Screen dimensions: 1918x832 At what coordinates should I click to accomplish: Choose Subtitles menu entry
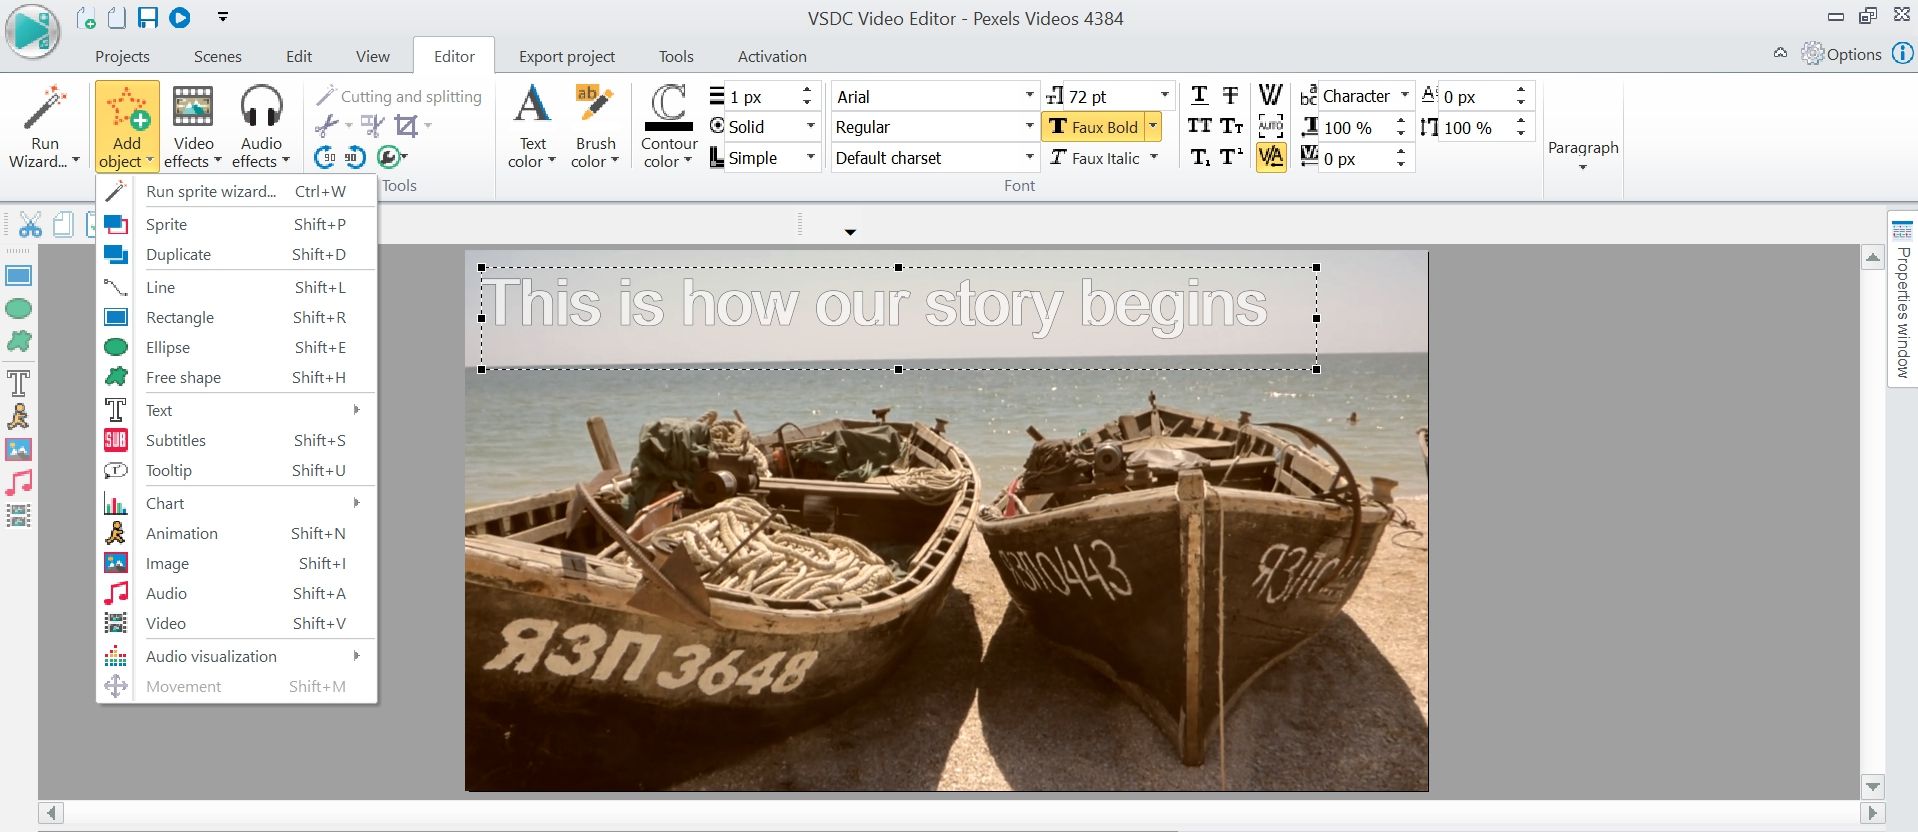237,440
